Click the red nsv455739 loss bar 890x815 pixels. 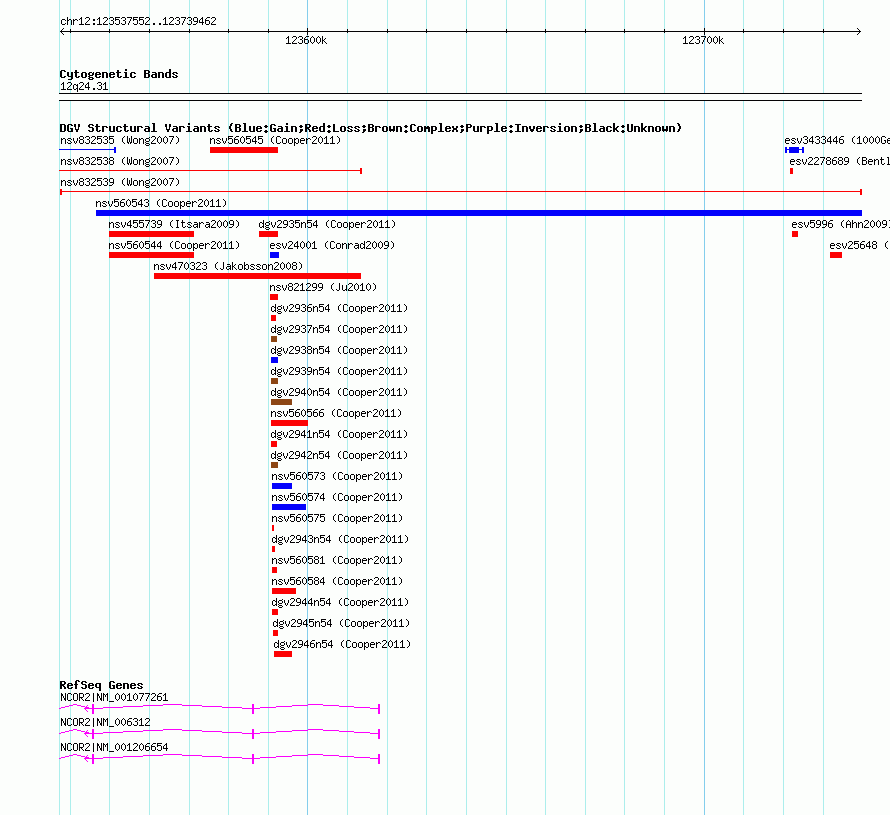coord(151,234)
